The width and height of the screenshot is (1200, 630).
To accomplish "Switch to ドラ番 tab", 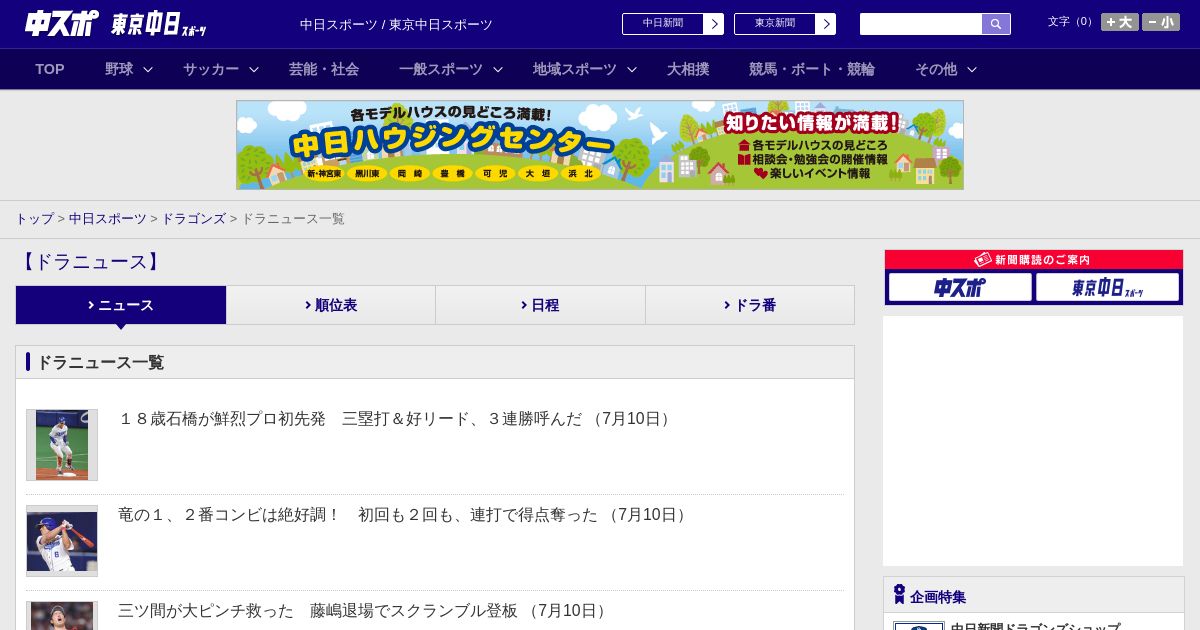I will 750,305.
